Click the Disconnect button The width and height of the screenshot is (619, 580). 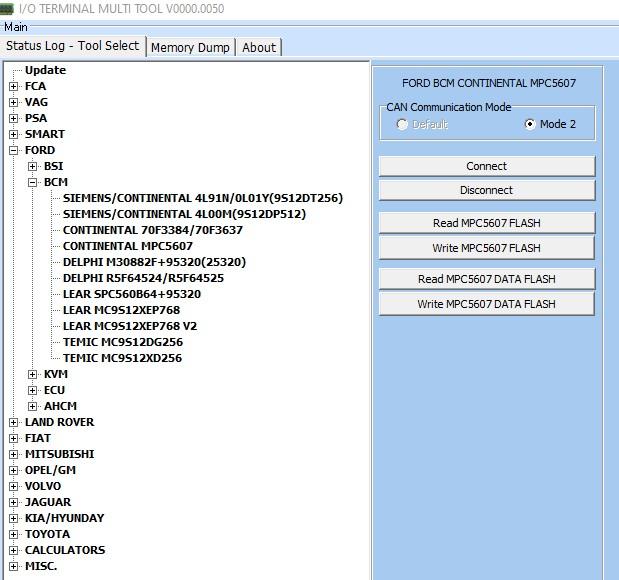coord(486,190)
